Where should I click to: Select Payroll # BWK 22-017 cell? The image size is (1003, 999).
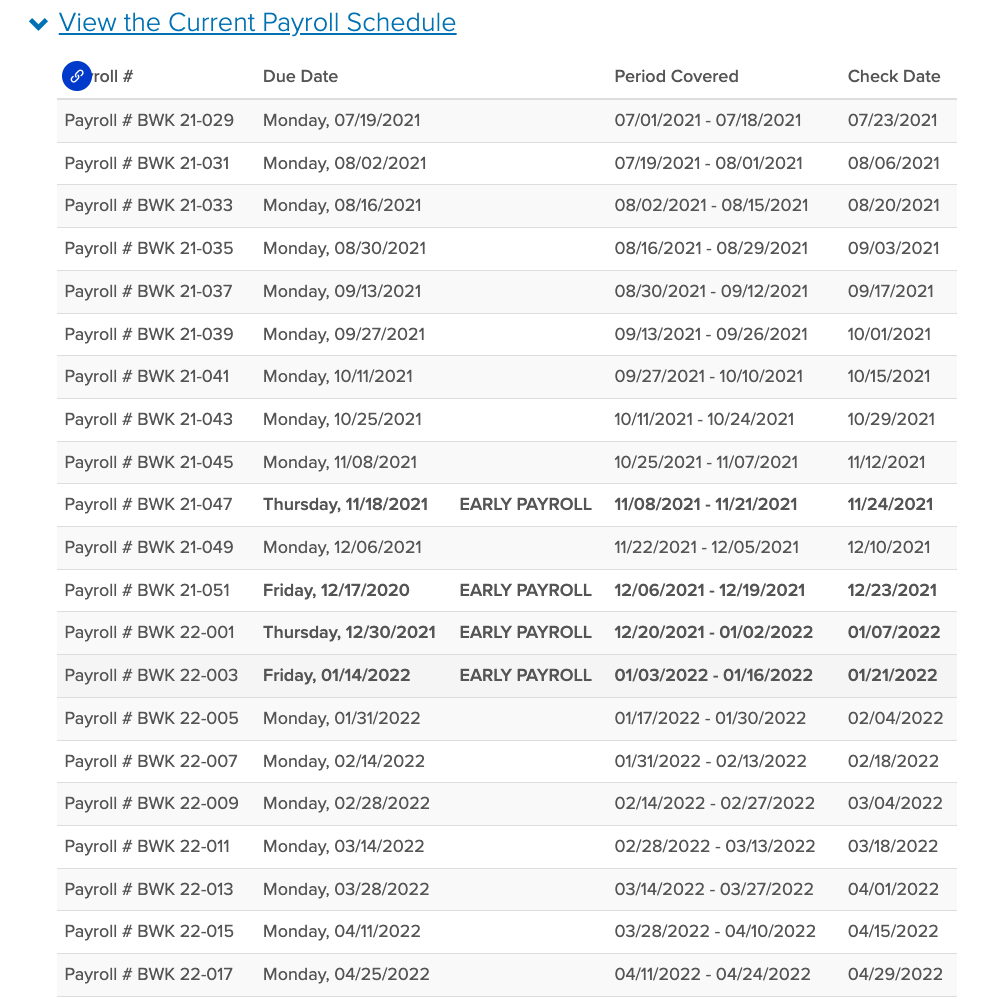coord(148,973)
